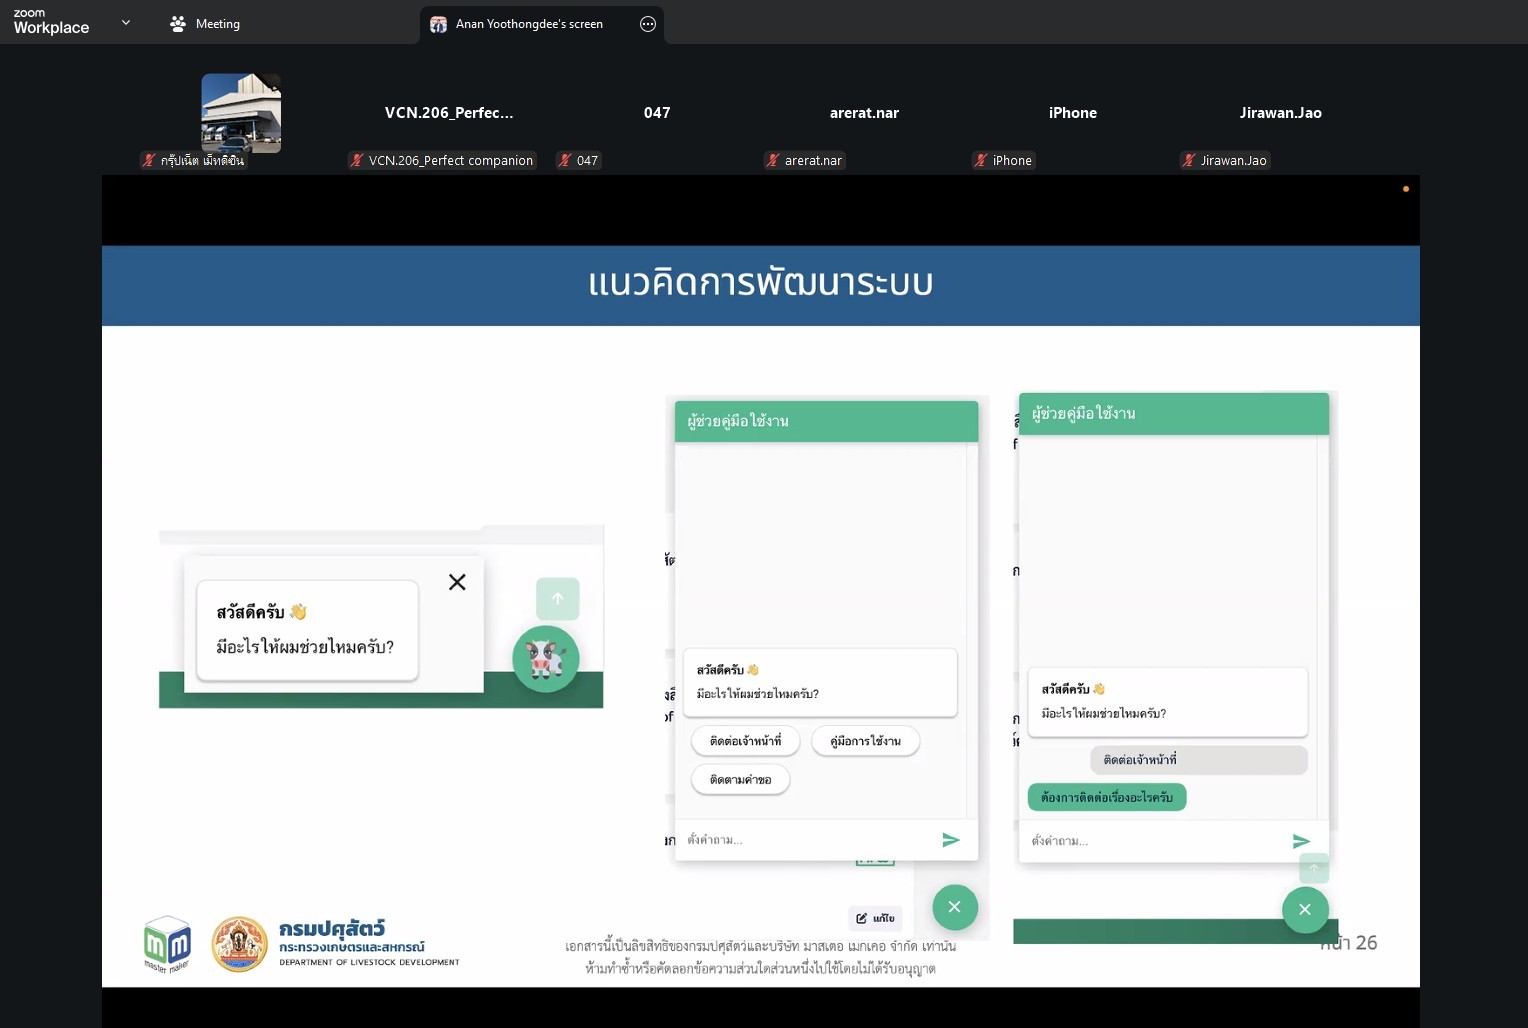The height and width of the screenshot is (1028, 1528).
Task: Click the ติดตามคำขอ quick reply button
Action: coord(740,779)
